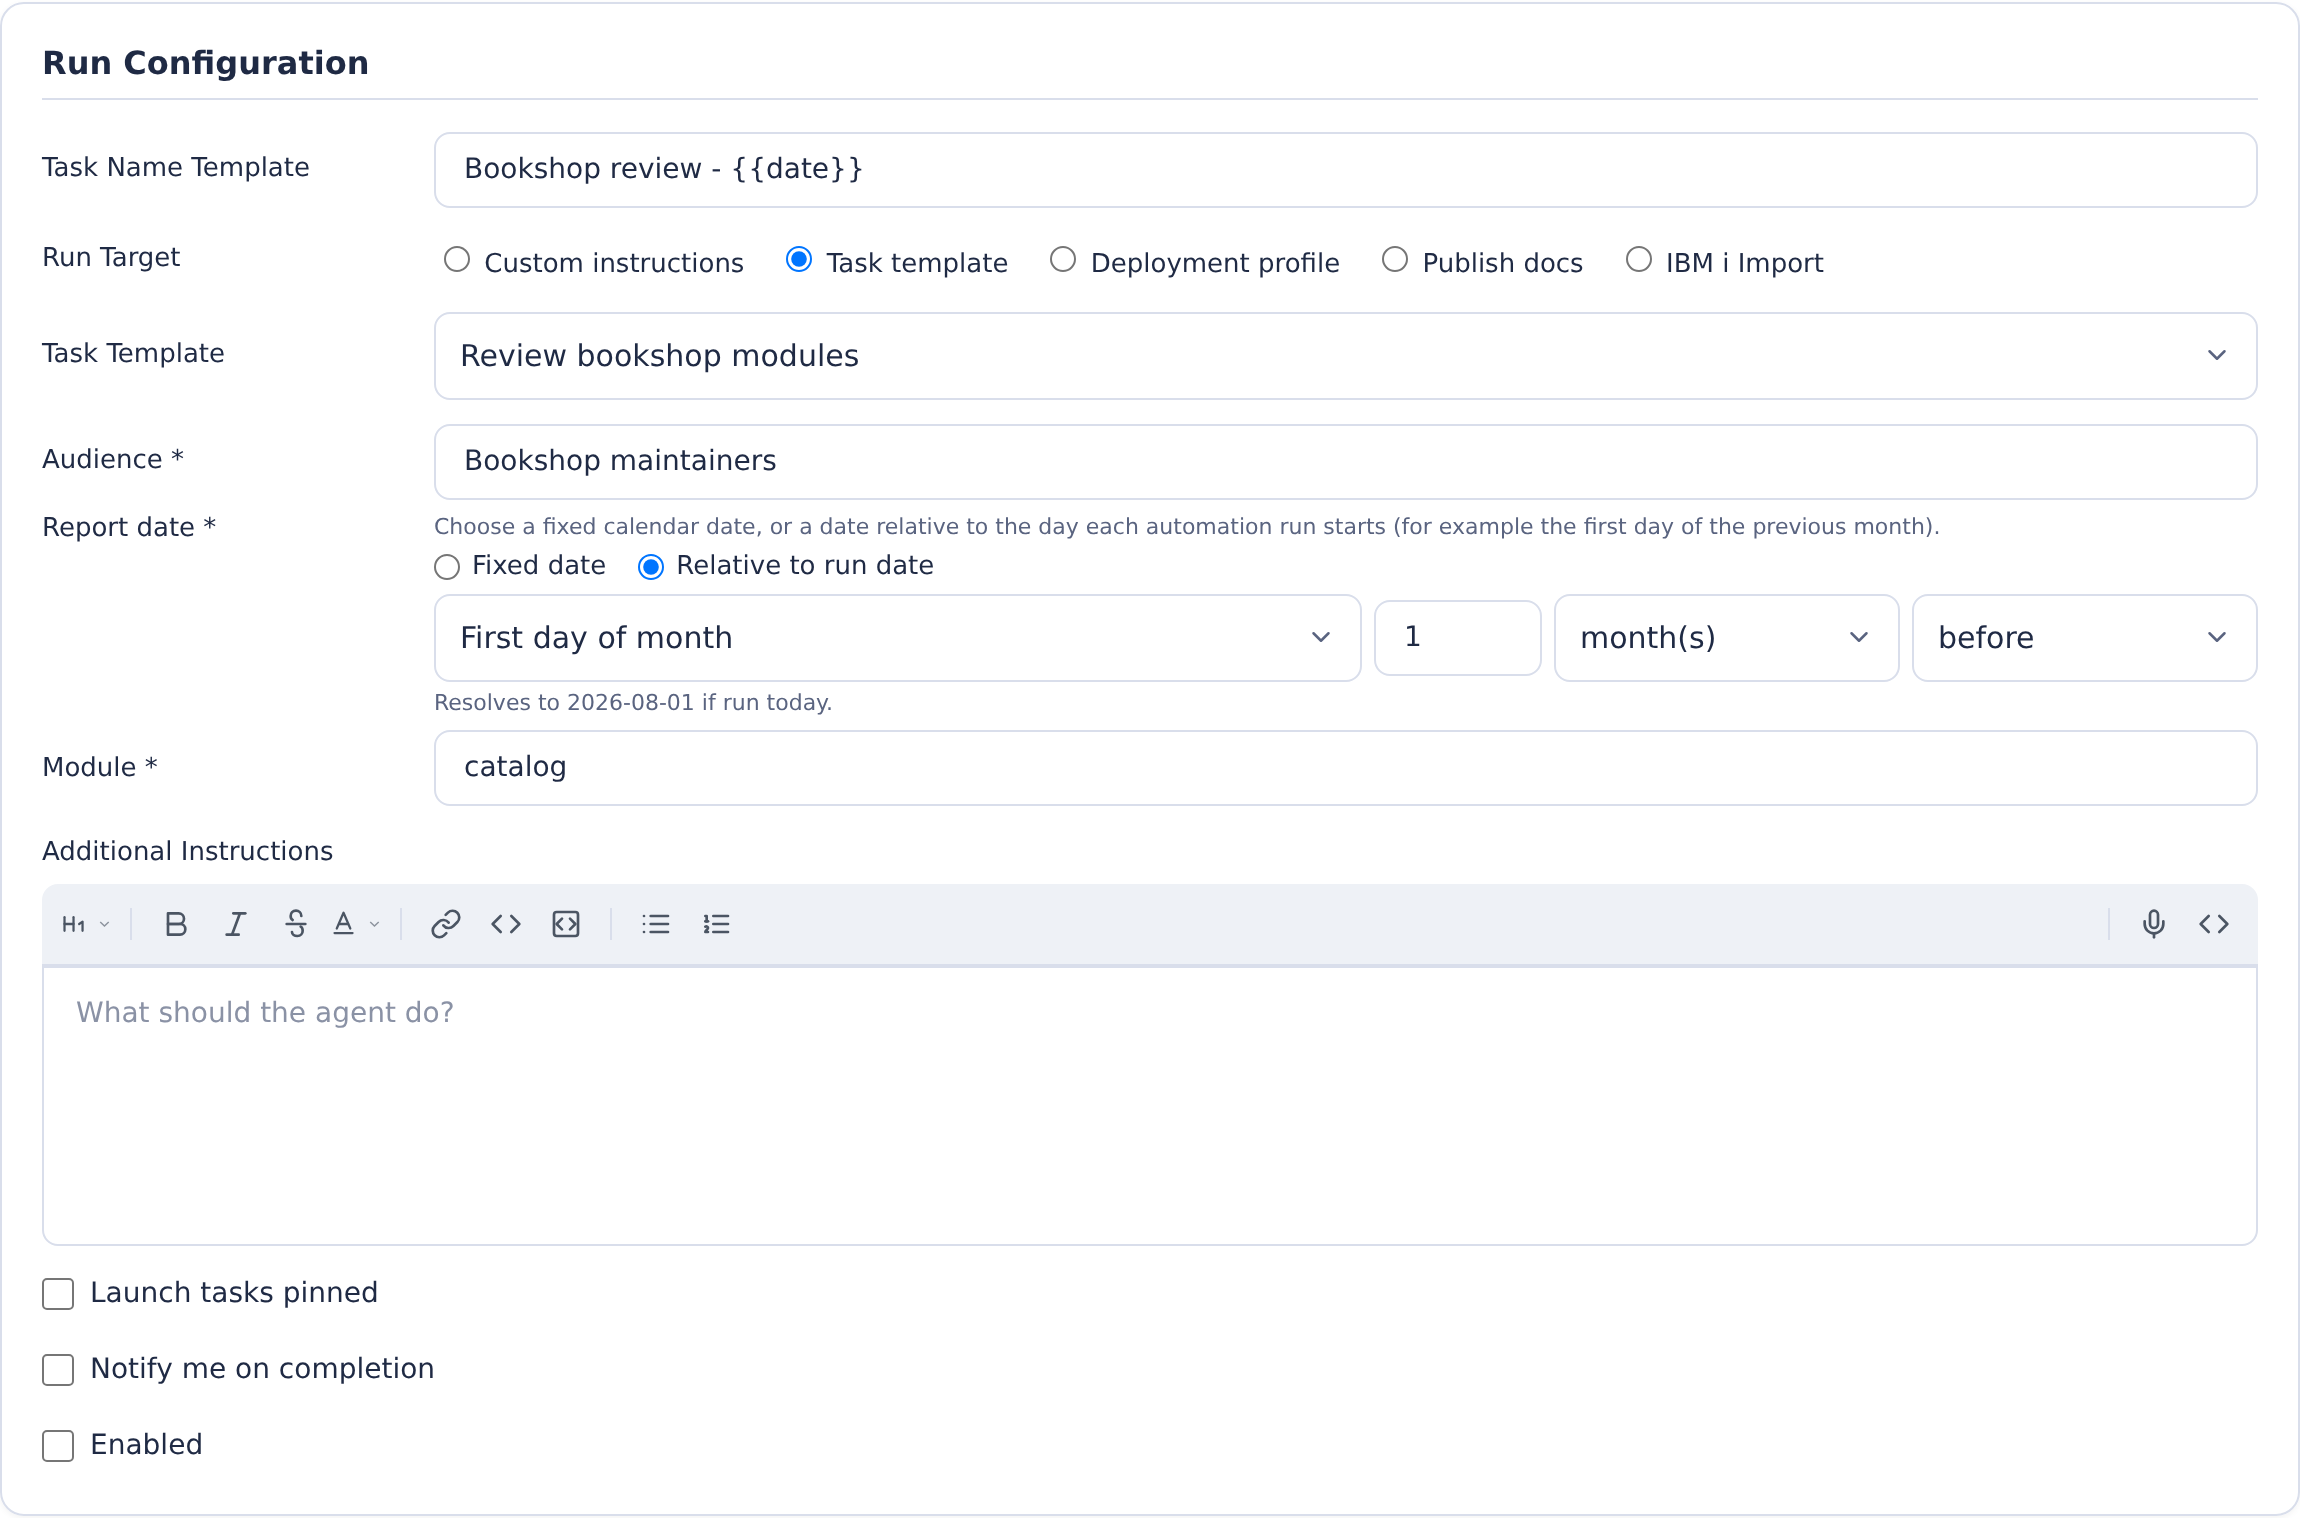Focus the Module field containing catalog
The image size is (2300, 1518).
click(1345, 768)
